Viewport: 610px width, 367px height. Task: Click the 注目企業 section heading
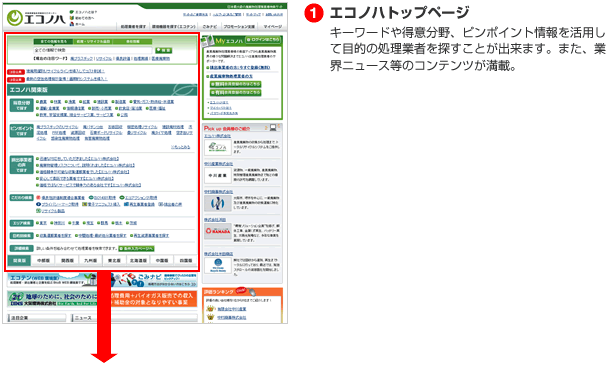[37, 318]
